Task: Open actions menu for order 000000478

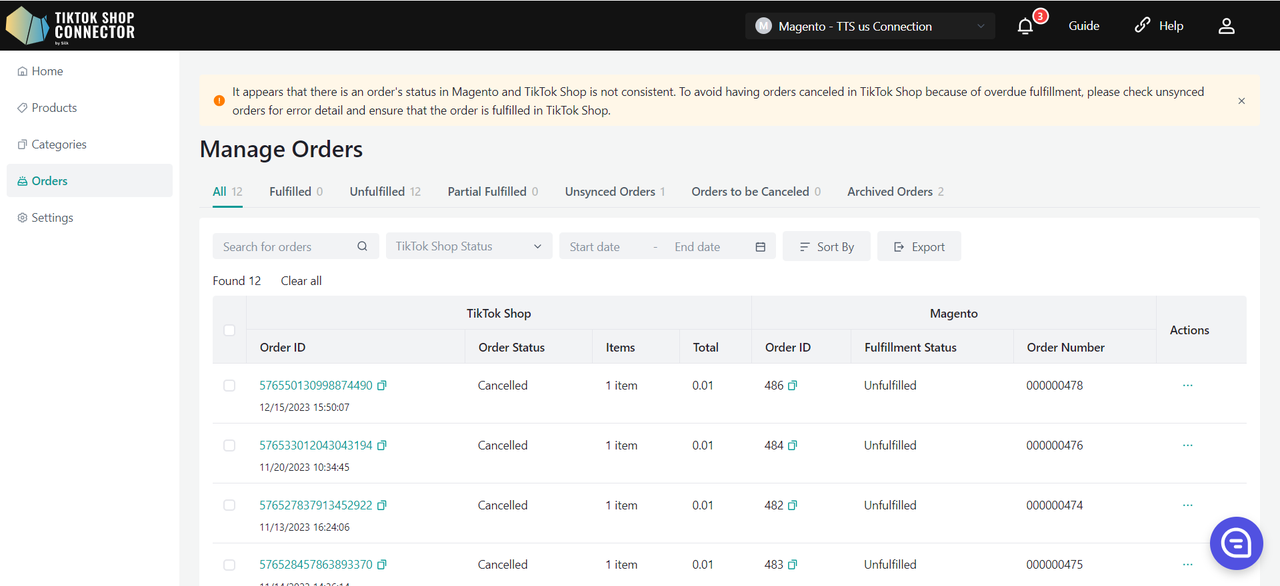Action: (1187, 385)
